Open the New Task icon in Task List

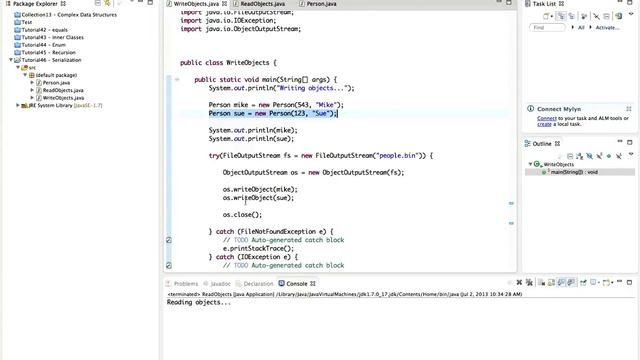[545, 16]
